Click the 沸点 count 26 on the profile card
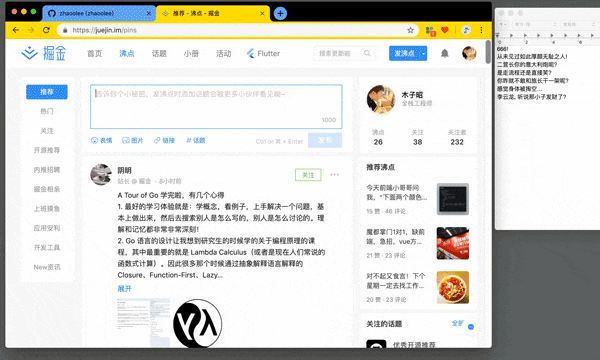 click(x=378, y=142)
